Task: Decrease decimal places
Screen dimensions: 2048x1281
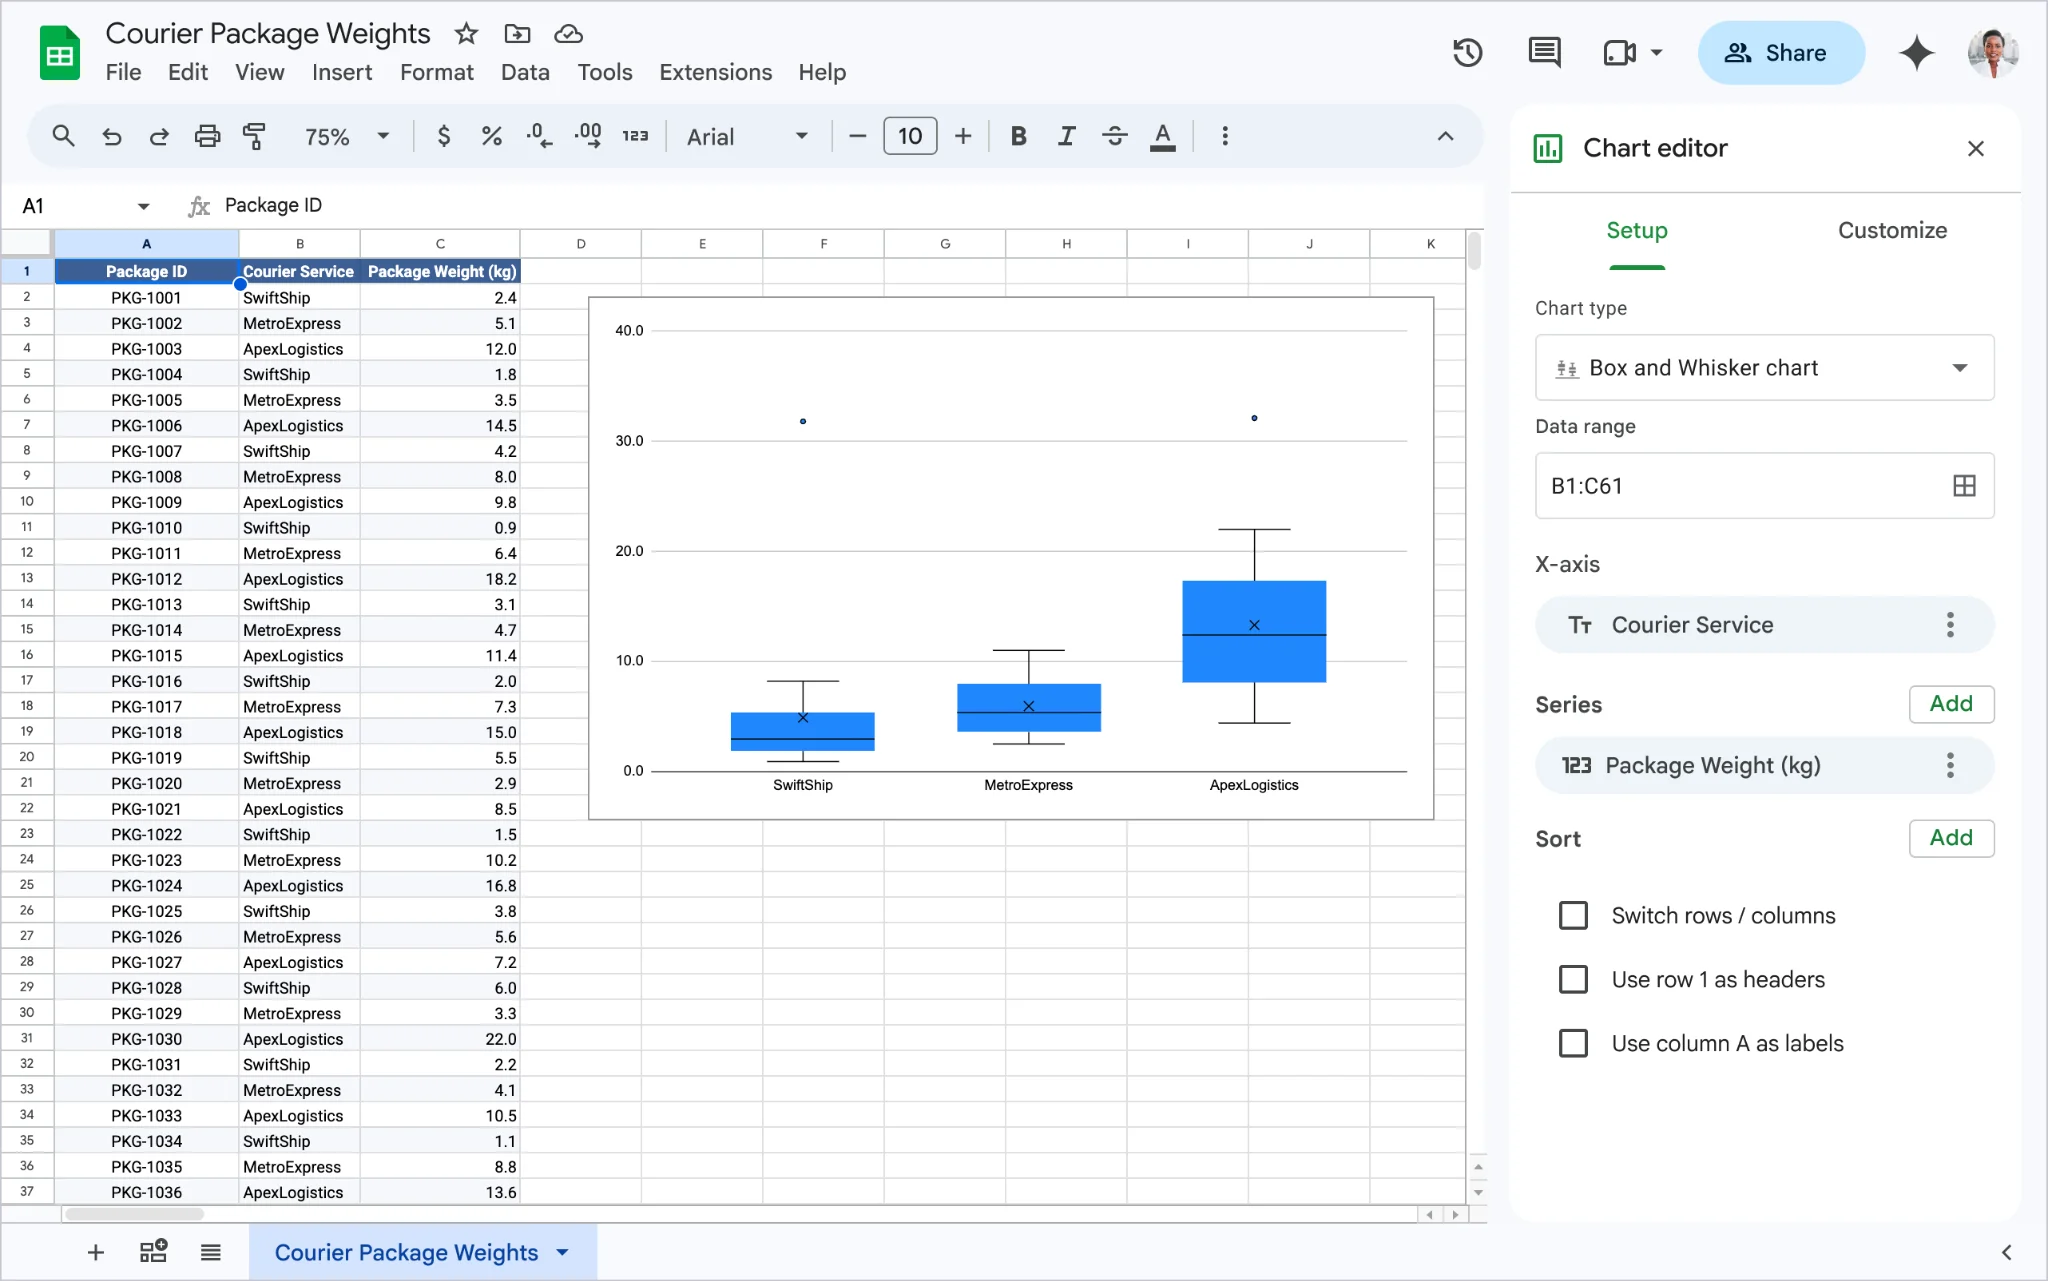Action: click(539, 136)
